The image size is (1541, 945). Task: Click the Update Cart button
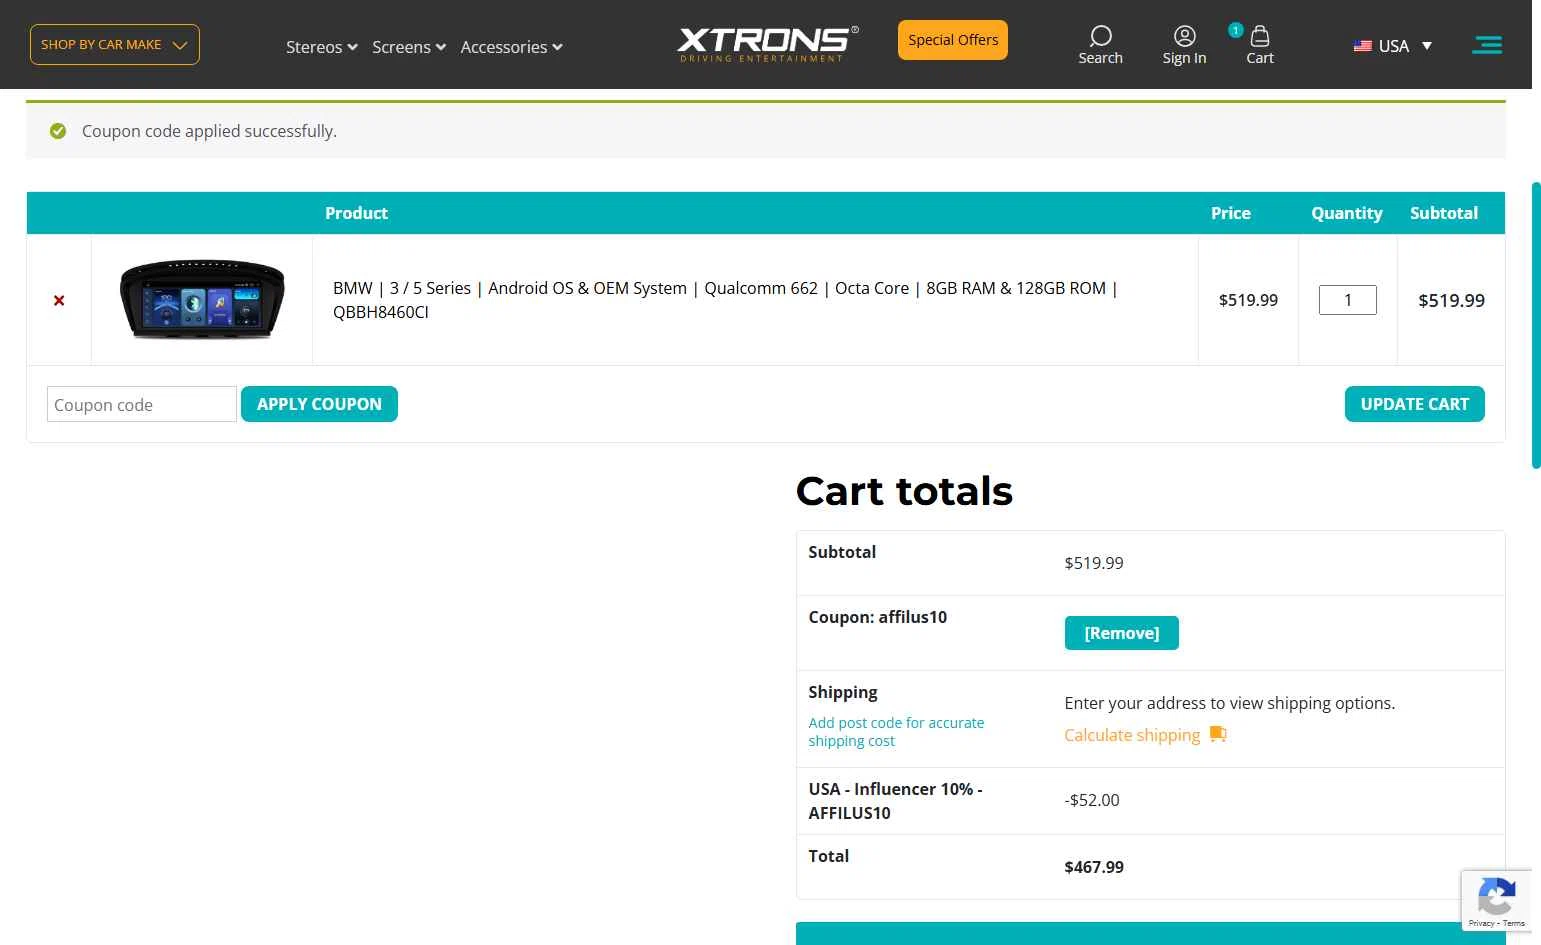click(1414, 404)
